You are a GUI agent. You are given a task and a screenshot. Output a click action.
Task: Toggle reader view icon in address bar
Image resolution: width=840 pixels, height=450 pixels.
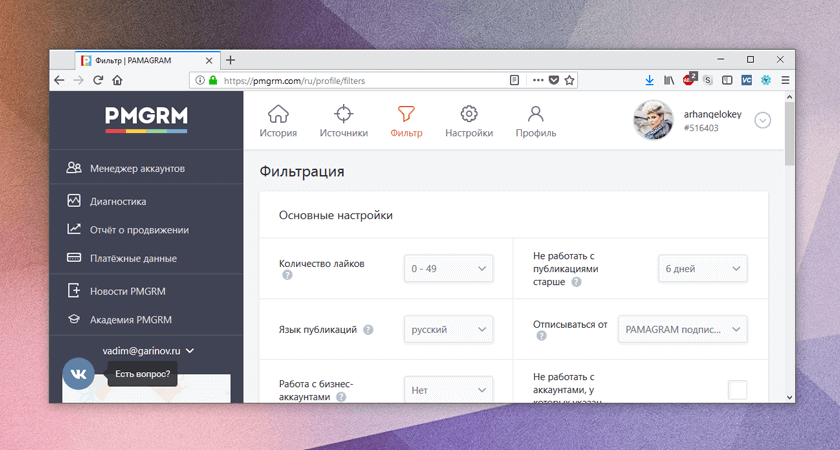tap(514, 80)
